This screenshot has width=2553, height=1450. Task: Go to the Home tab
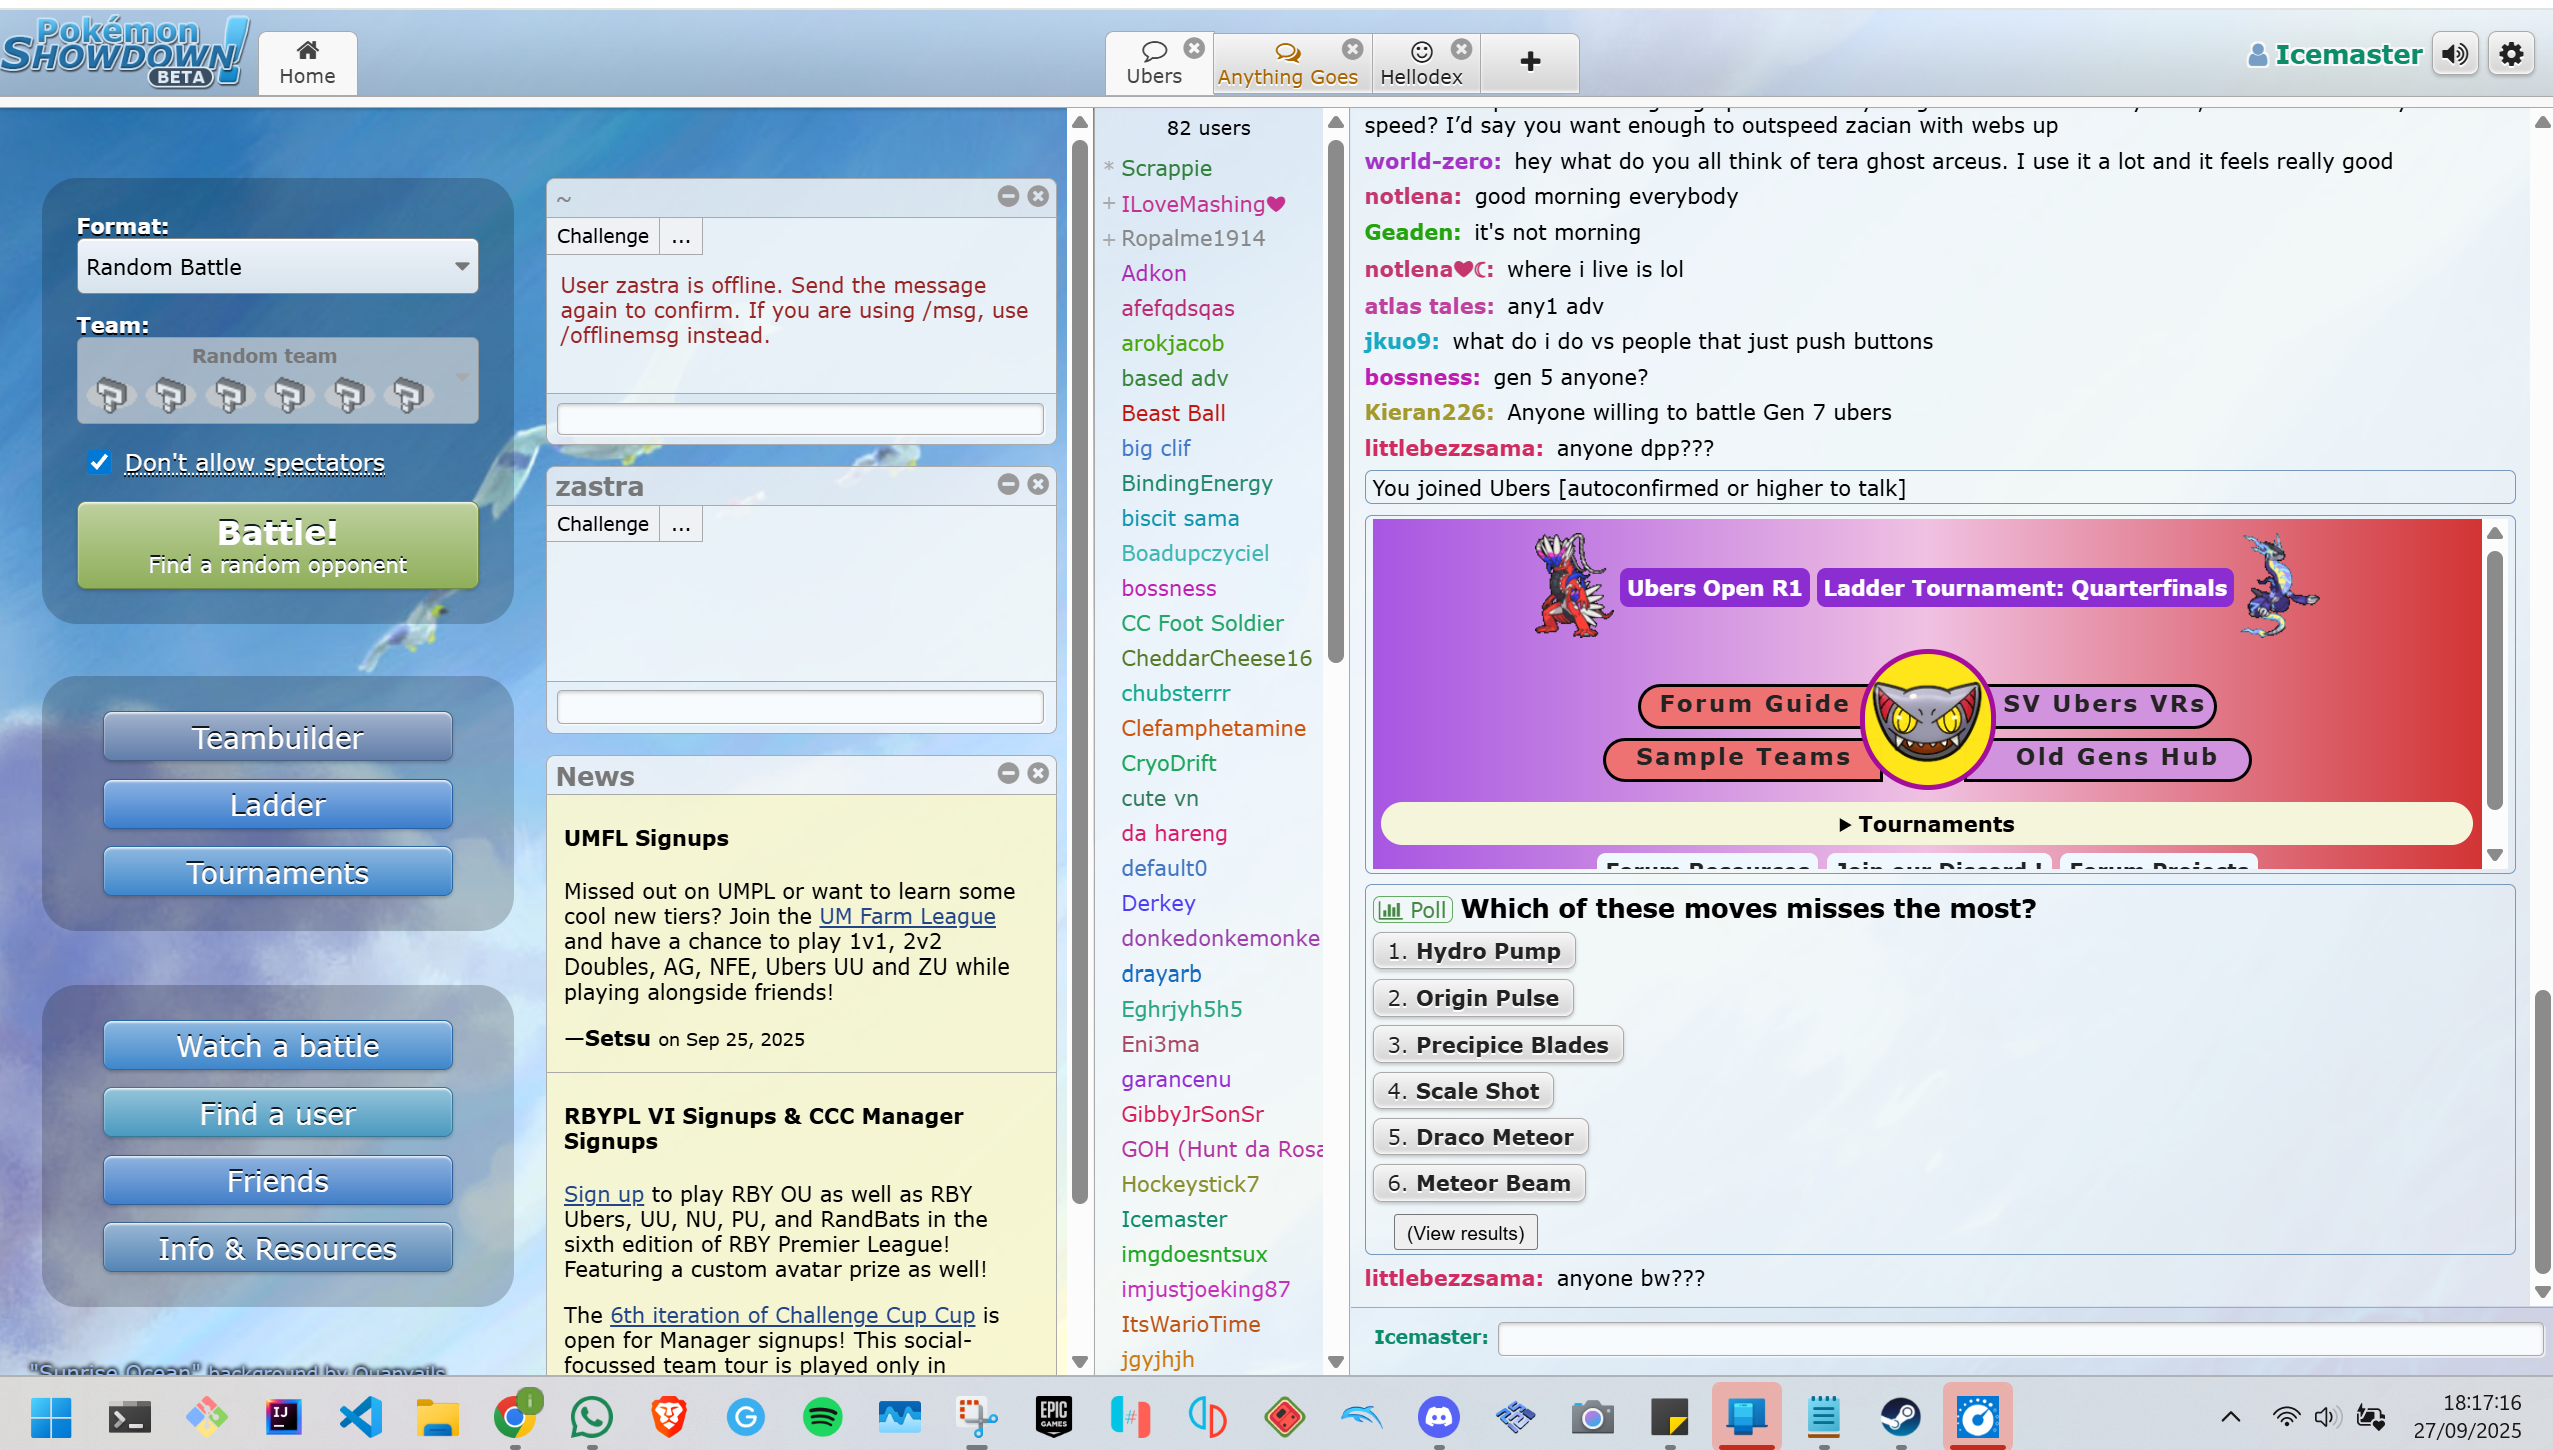[x=307, y=64]
